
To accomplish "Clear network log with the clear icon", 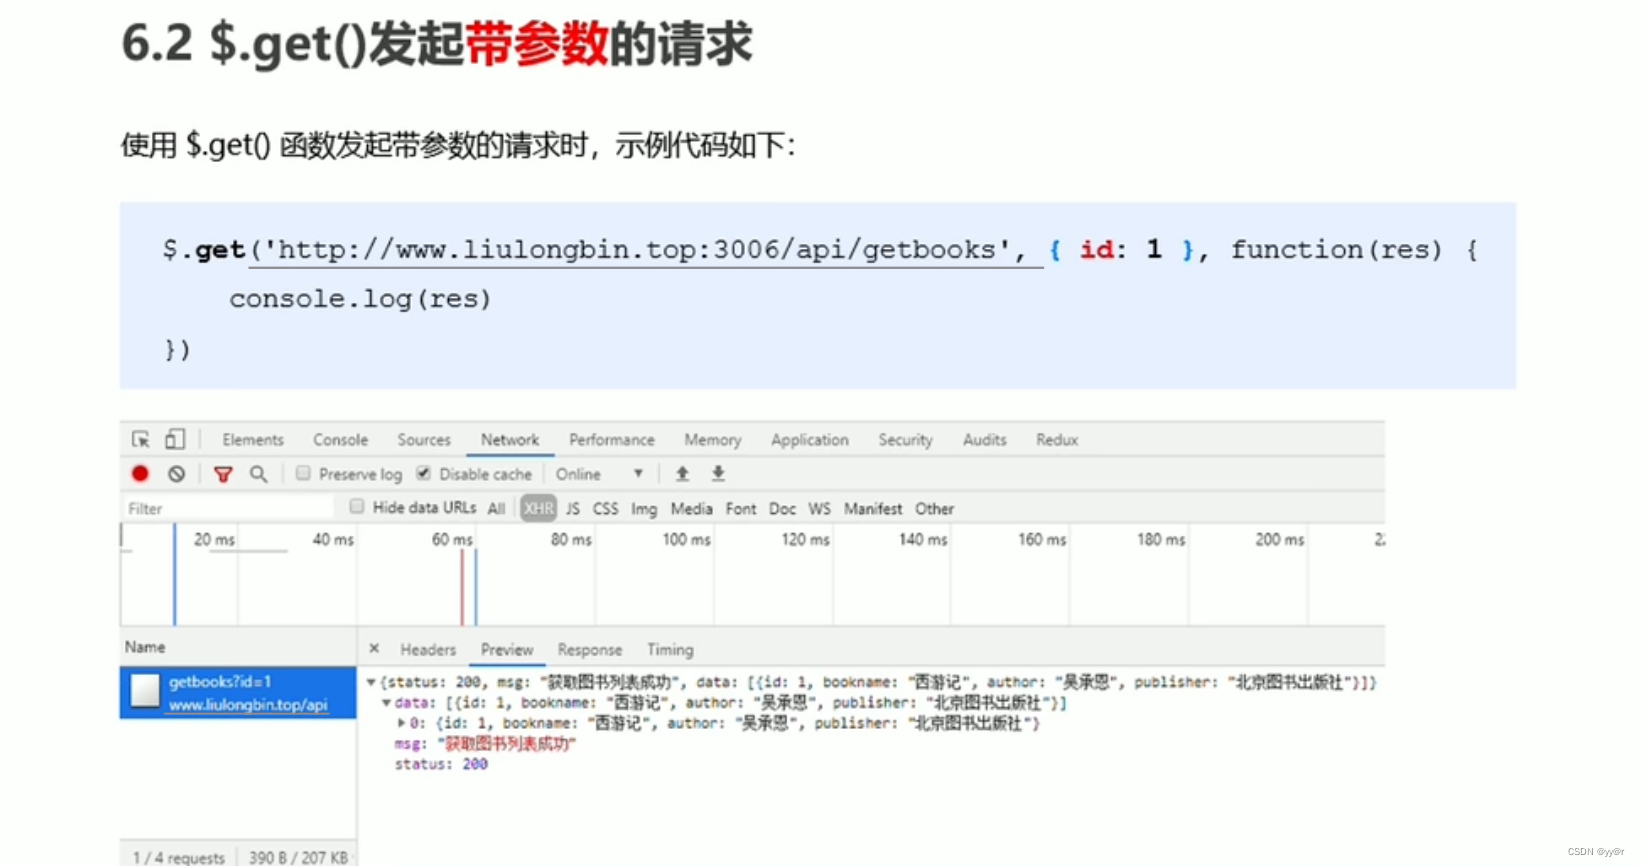I will pos(177,474).
